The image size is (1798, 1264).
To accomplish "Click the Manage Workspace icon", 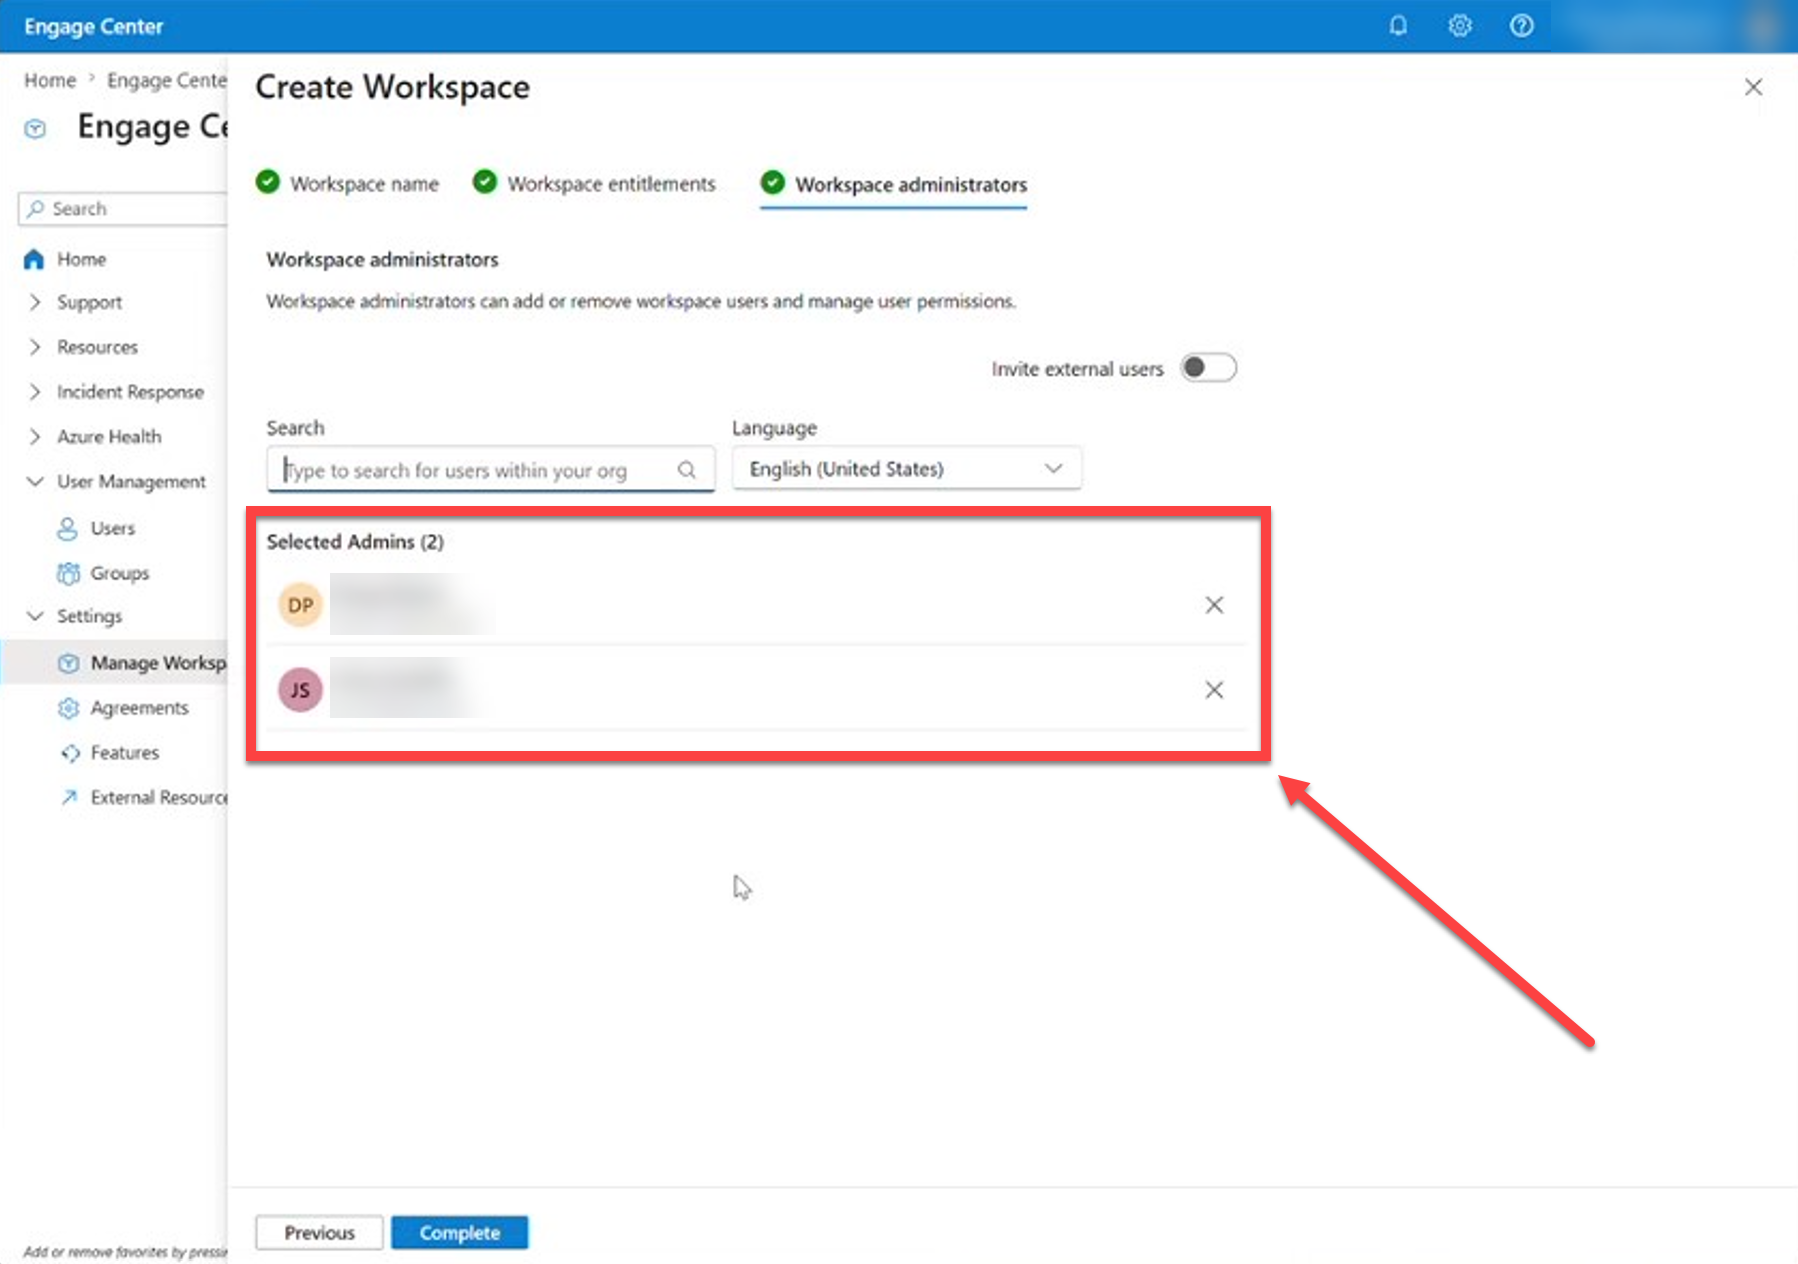I will (x=68, y=663).
